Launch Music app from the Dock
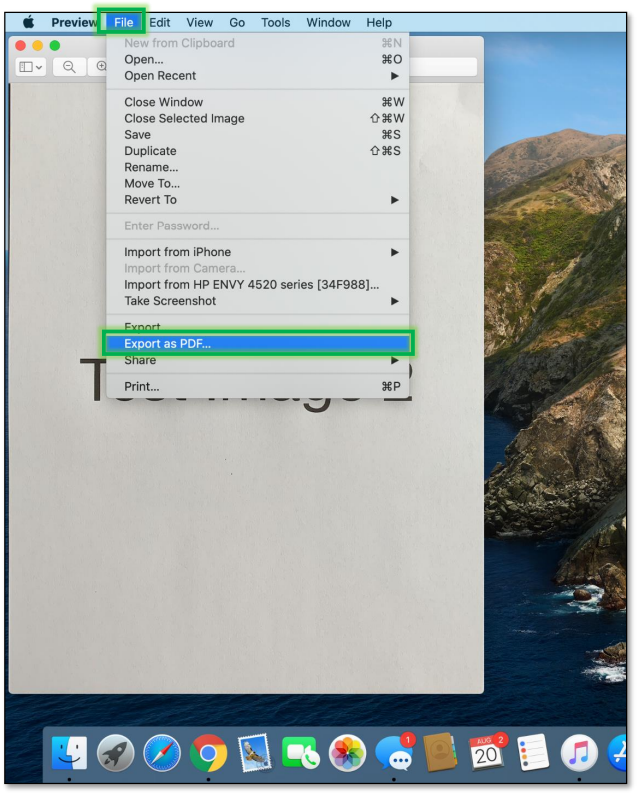Screen dimensions: 637x793 [x=579, y=753]
